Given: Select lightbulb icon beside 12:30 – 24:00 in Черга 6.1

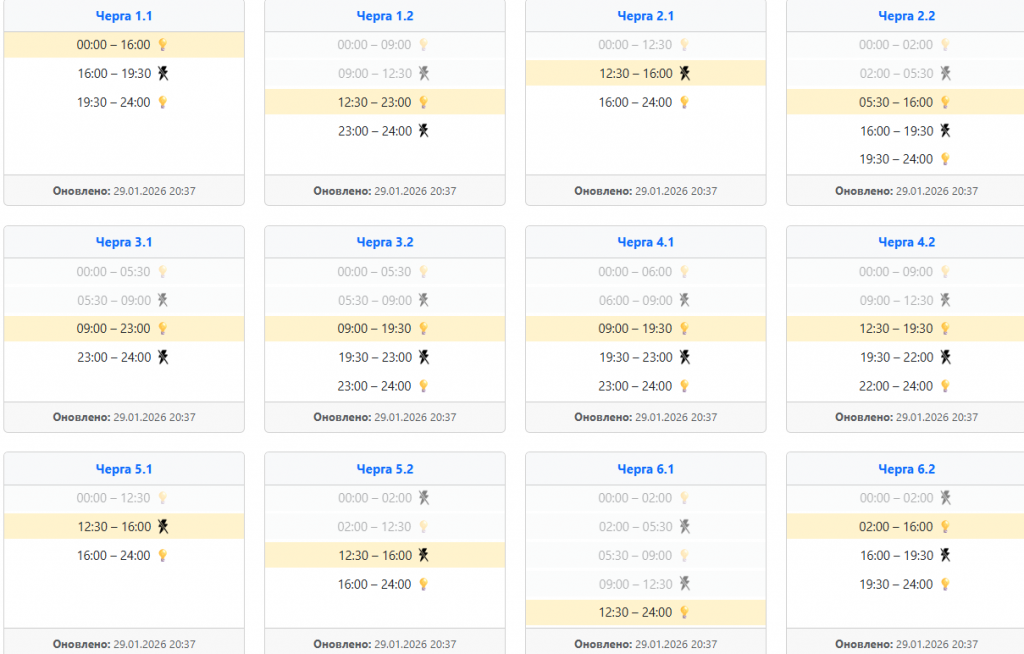Looking at the screenshot, I should click(684, 612).
